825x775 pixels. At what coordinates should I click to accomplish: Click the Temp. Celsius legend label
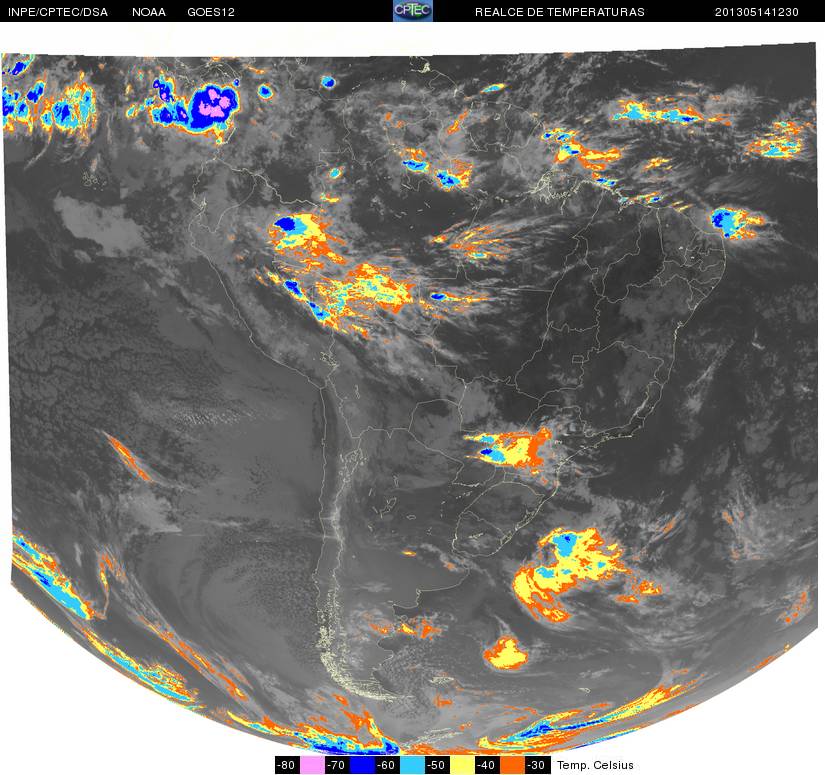(595, 765)
